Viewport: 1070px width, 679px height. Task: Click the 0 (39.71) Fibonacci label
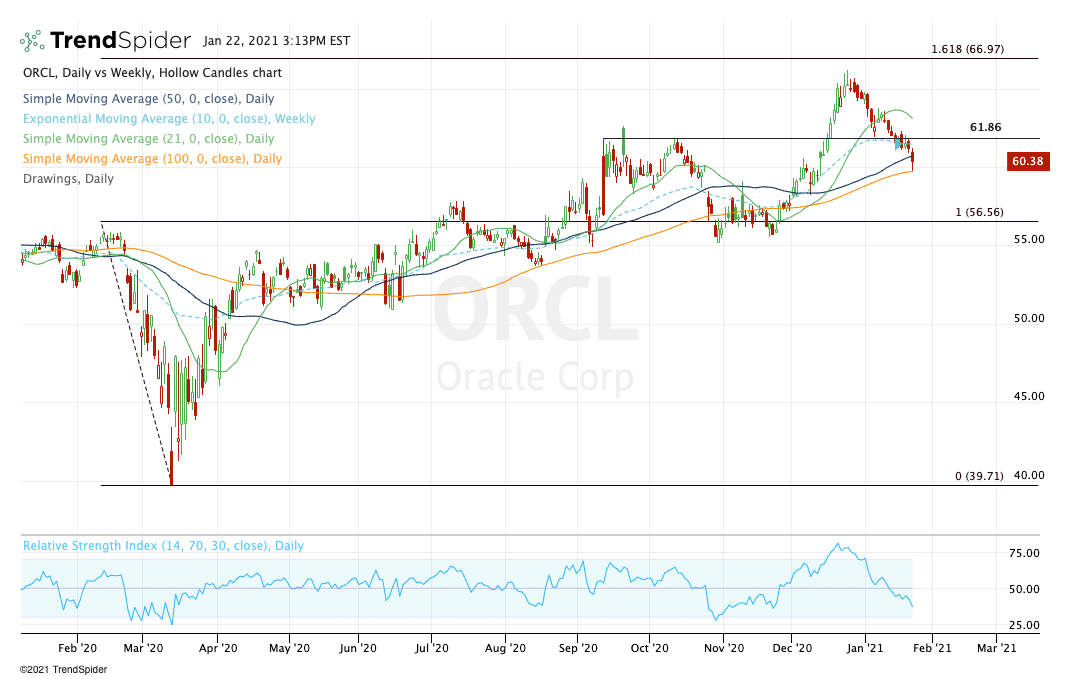click(979, 476)
